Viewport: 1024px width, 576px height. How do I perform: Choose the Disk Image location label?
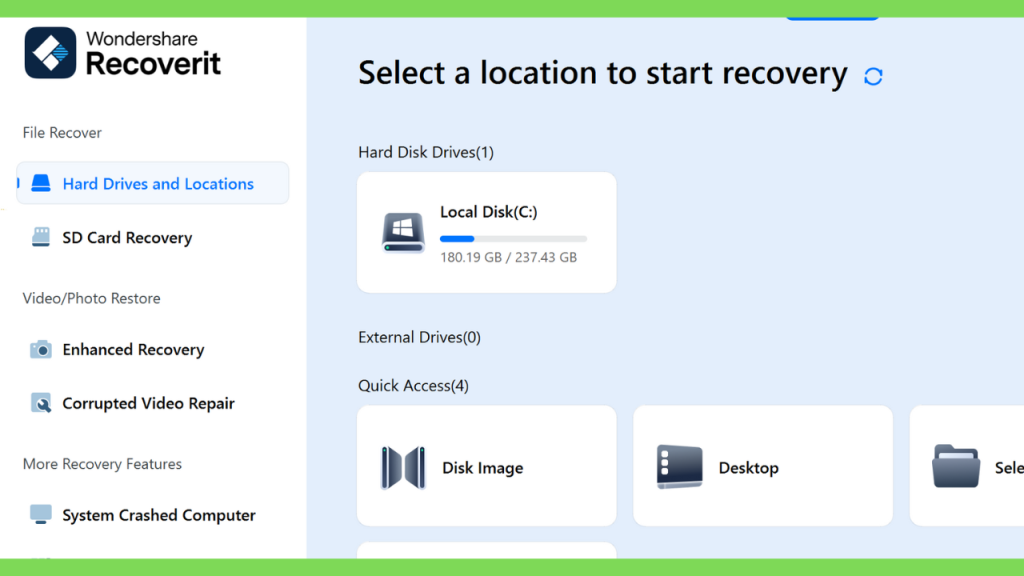[483, 468]
